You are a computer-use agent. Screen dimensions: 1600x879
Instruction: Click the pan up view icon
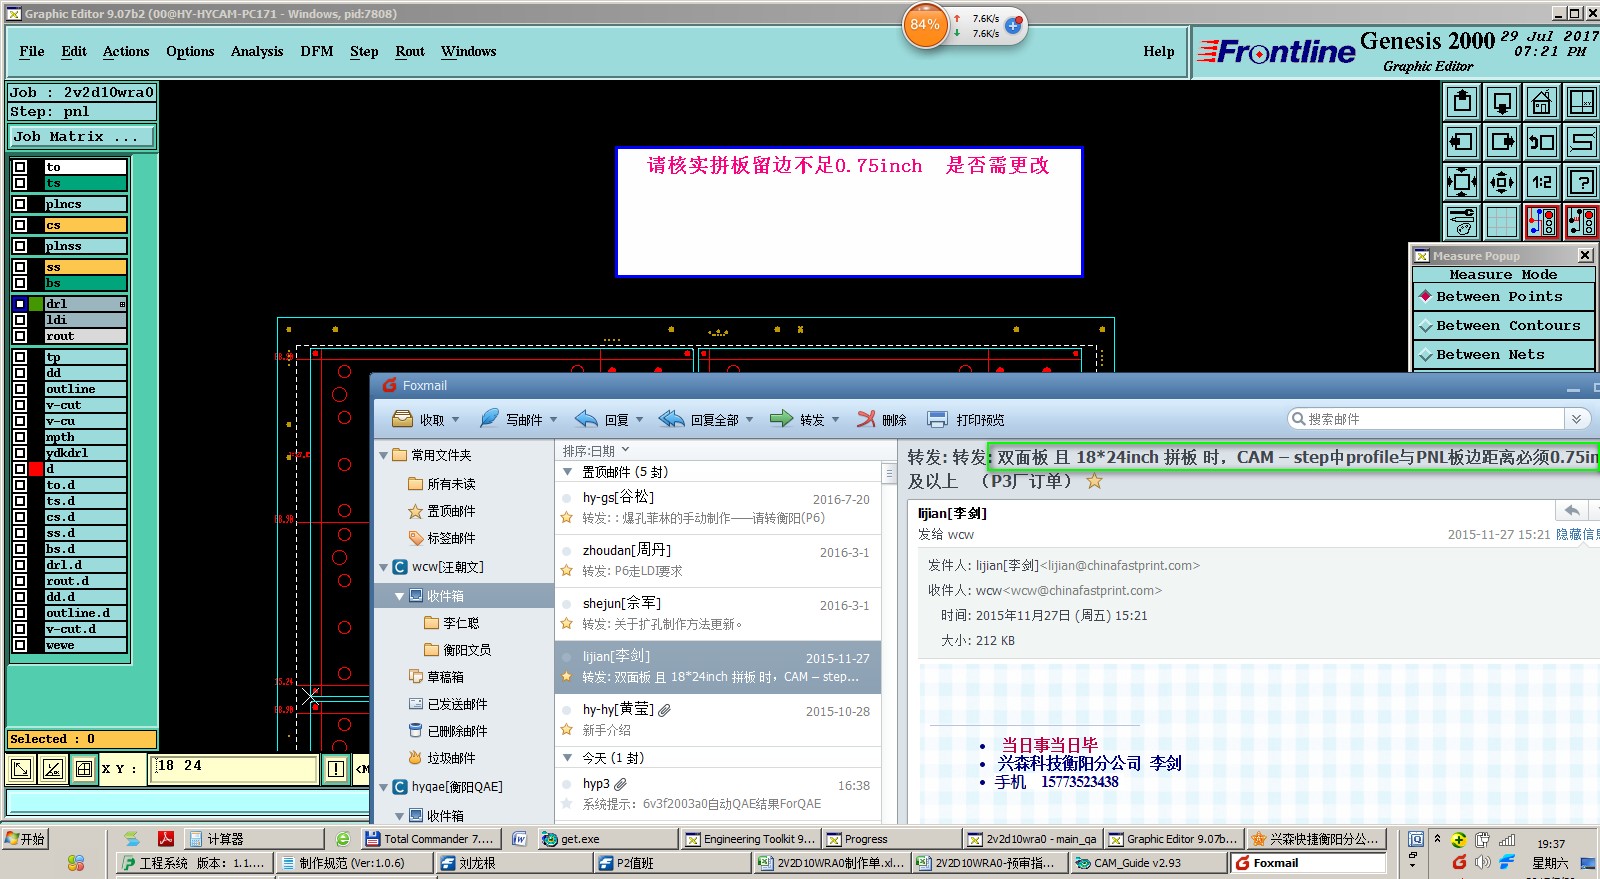1462,102
